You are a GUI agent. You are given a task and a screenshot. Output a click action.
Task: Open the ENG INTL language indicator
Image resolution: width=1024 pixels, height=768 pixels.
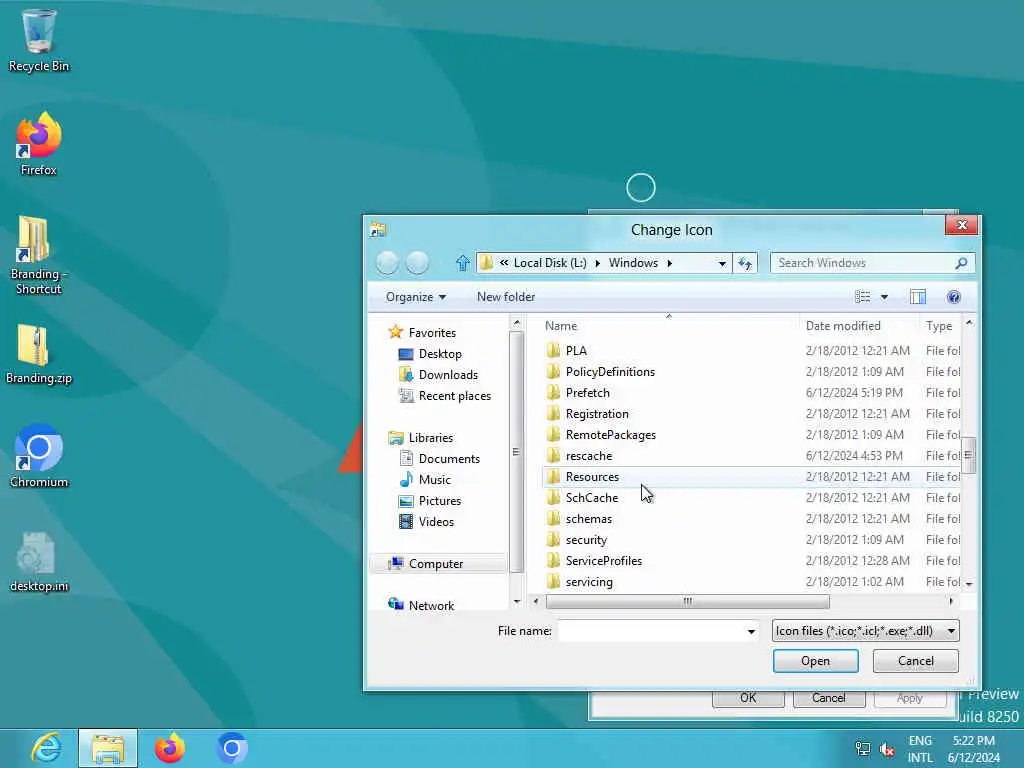[920, 749]
